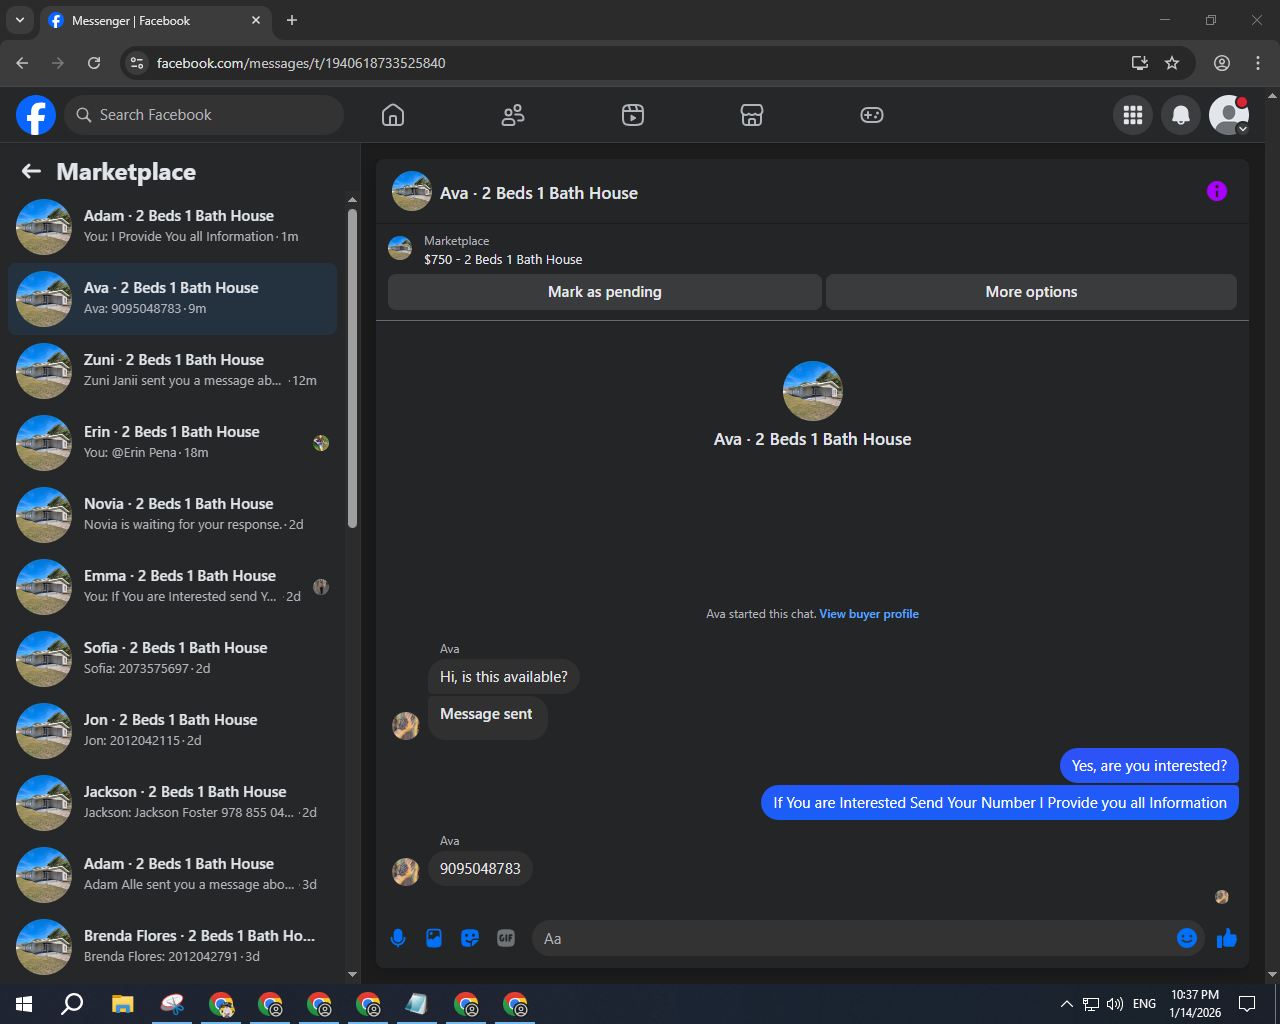The image size is (1280, 1024).
Task: Click the 'Hi, is this available?' message
Action: tap(504, 677)
